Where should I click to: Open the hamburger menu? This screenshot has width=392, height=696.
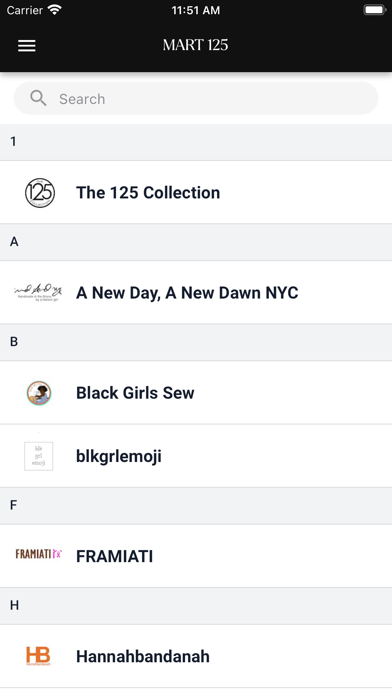click(27, 45)
